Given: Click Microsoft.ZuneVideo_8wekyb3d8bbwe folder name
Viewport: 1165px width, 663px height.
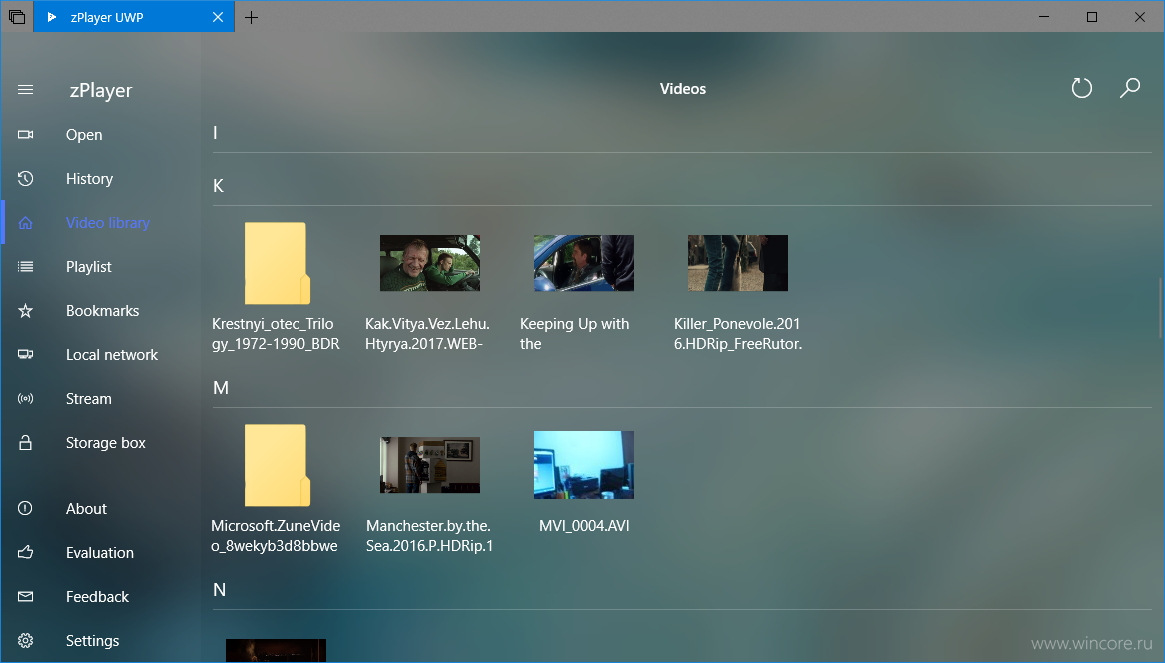Looking at the screenshot, I should point(276,535).
